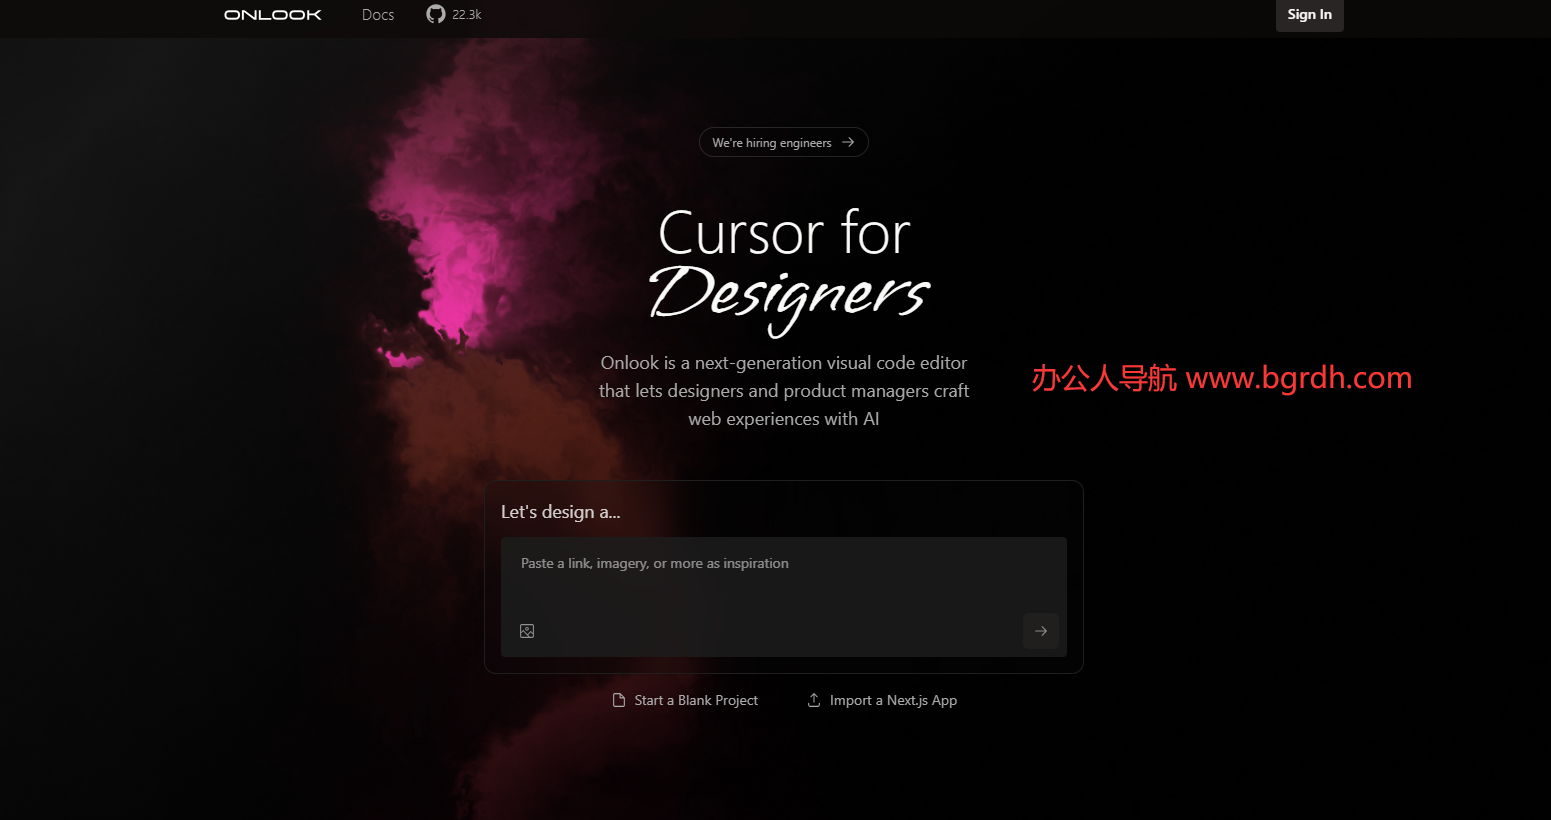Click the Let's design a... label
Screen dimensions: 1551x820
[x=560, y=512]
